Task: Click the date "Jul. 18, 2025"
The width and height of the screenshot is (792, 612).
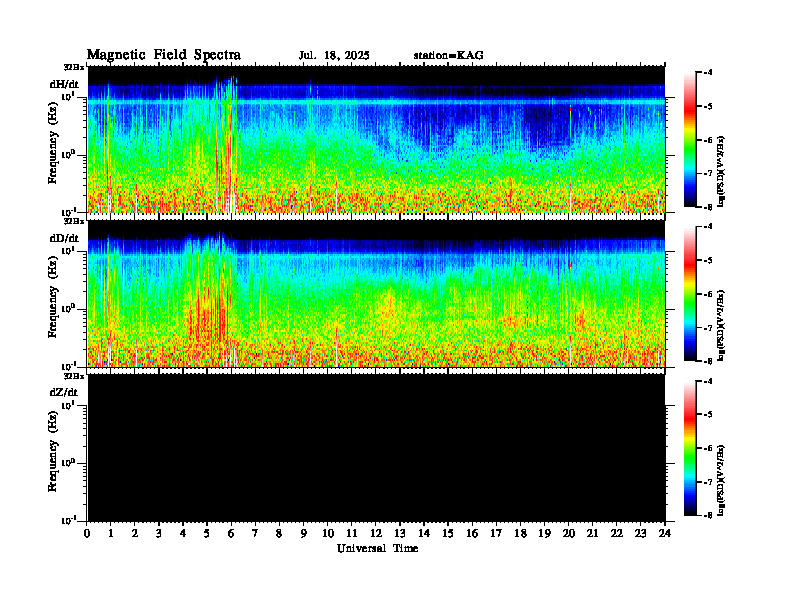Action: [x=334, y=56]
